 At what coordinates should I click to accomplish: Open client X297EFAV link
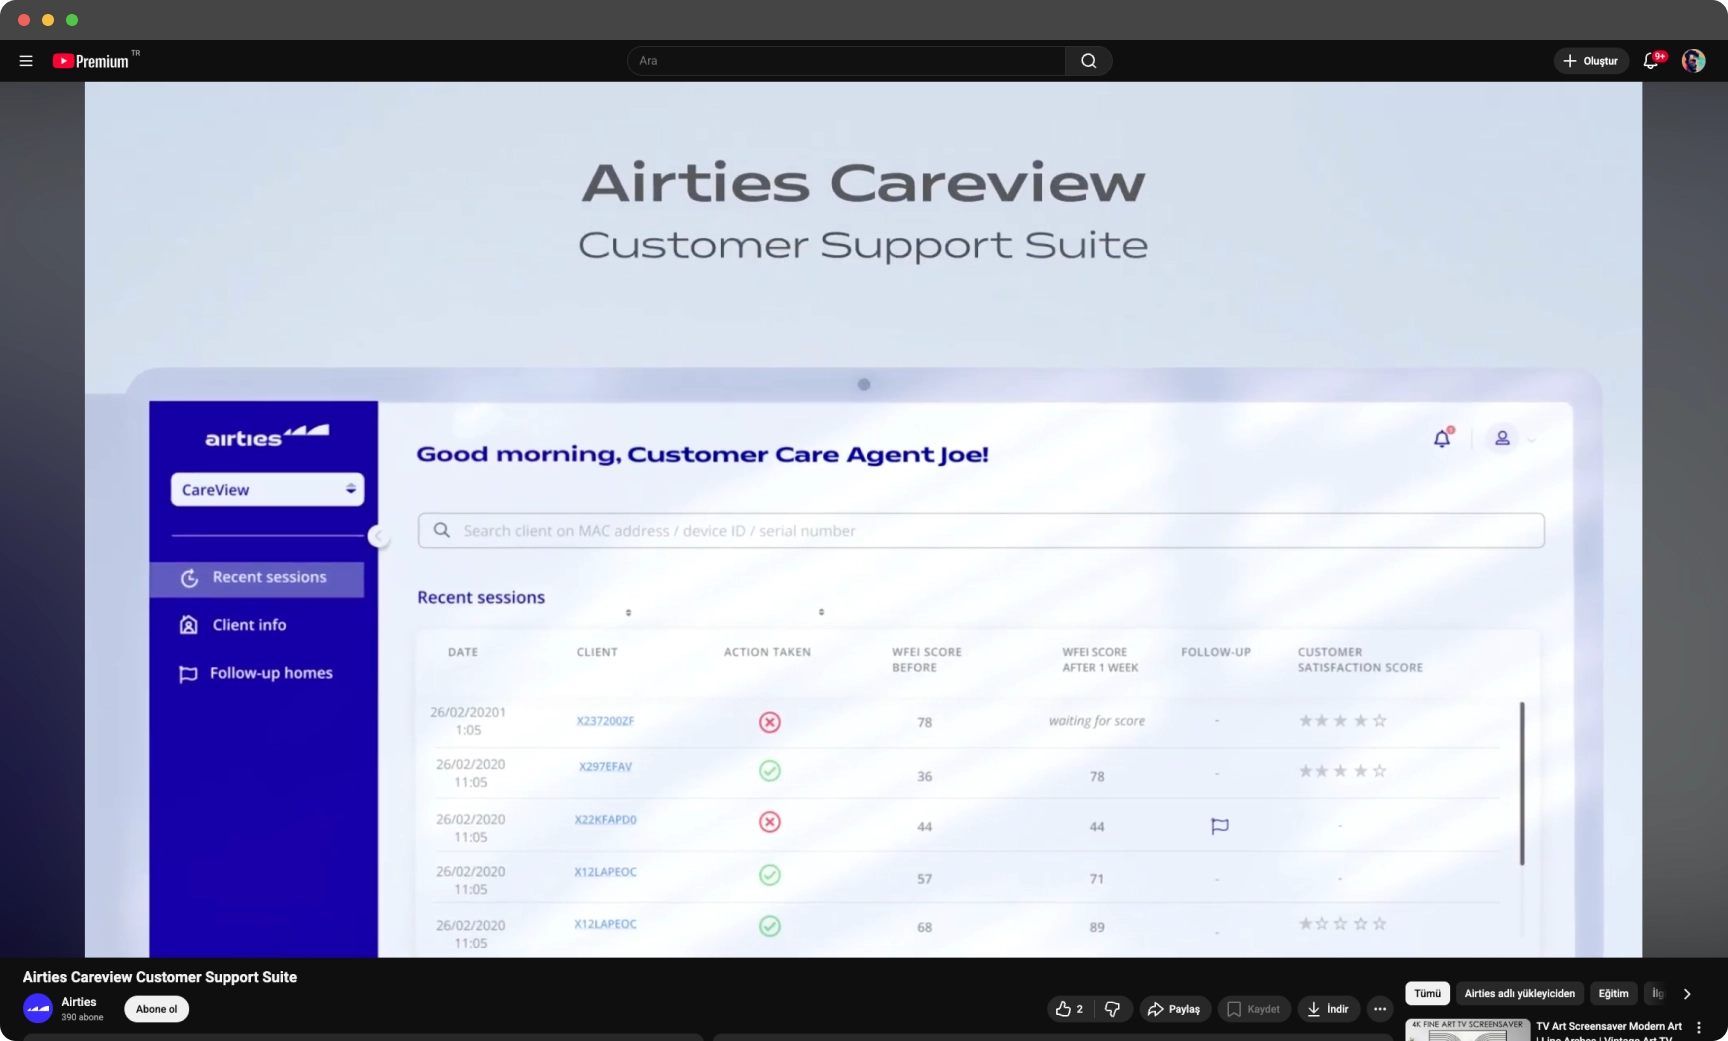605,767
